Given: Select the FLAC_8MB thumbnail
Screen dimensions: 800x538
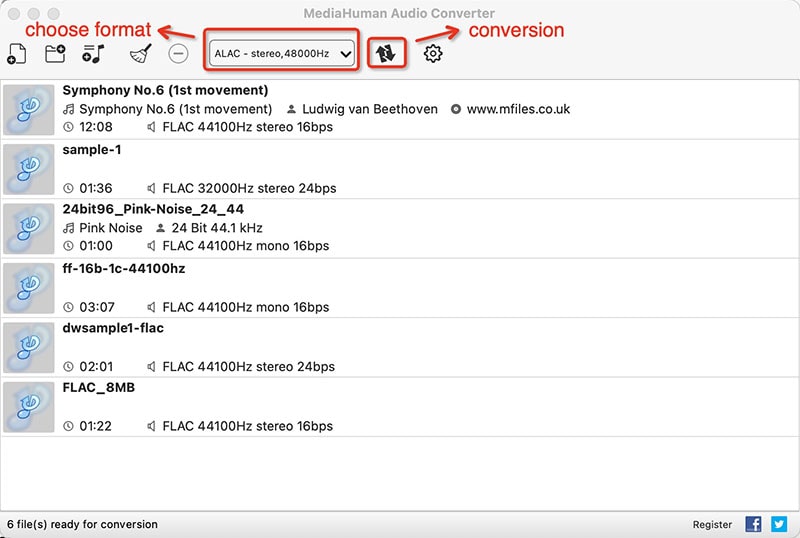Looking at the screenshot, I should pyautogui.click(x=29, y=407).
